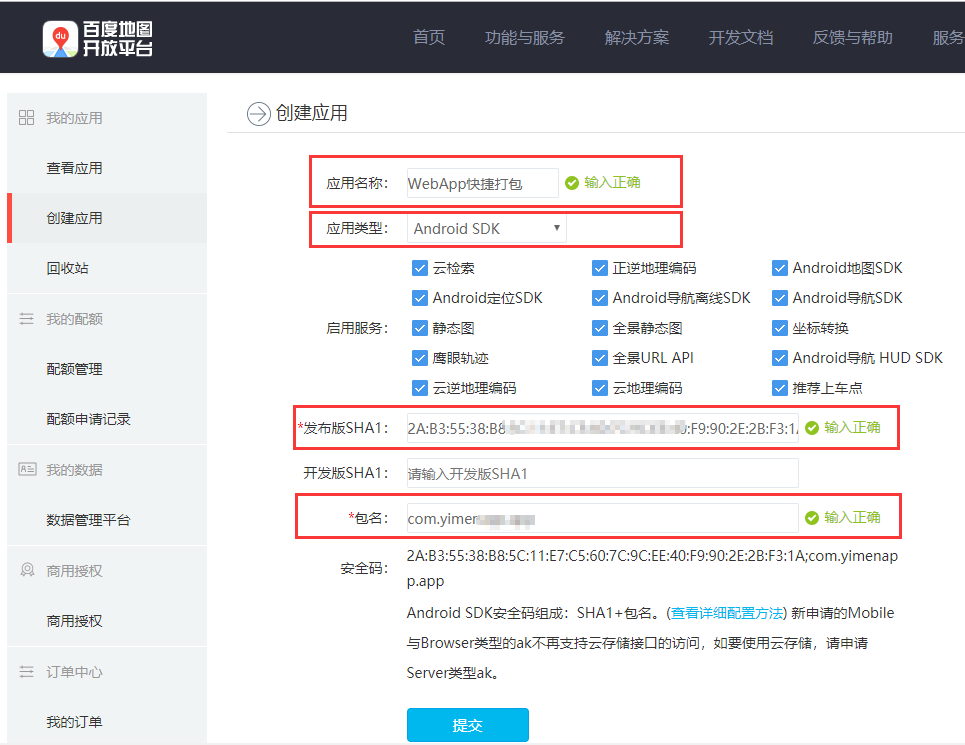Uncheck the 鹰眼轨迹 service
Screen dimensions: 965x745
420,358
